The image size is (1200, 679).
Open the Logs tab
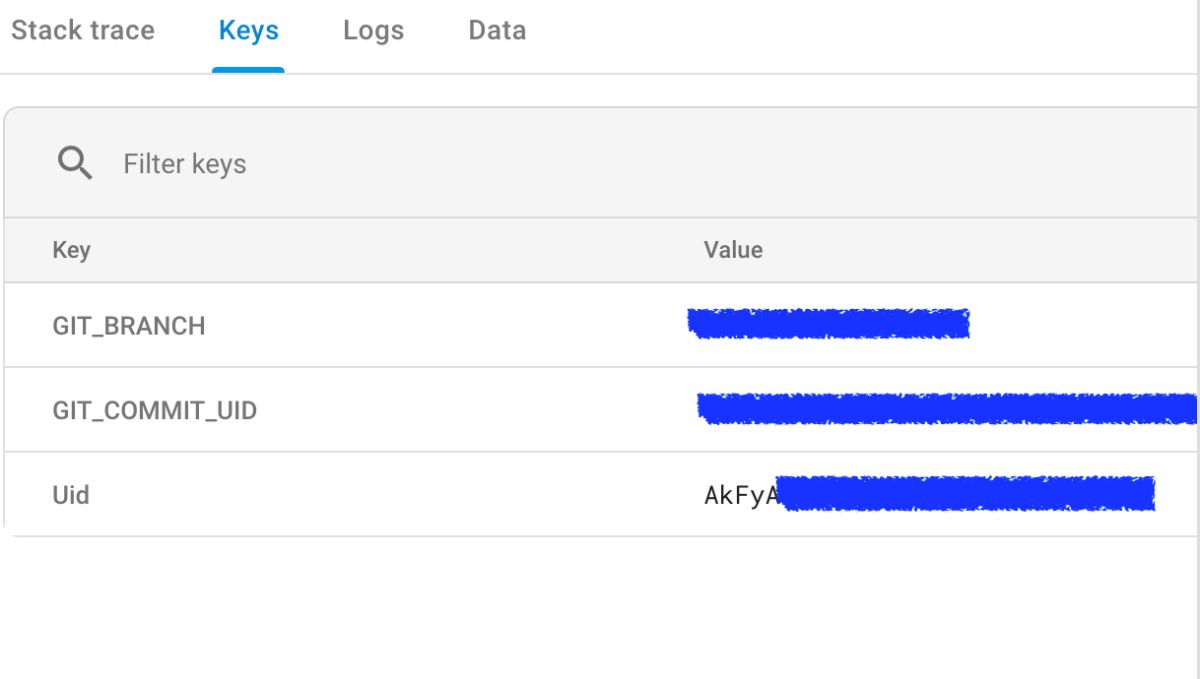(x=373, y=31)
